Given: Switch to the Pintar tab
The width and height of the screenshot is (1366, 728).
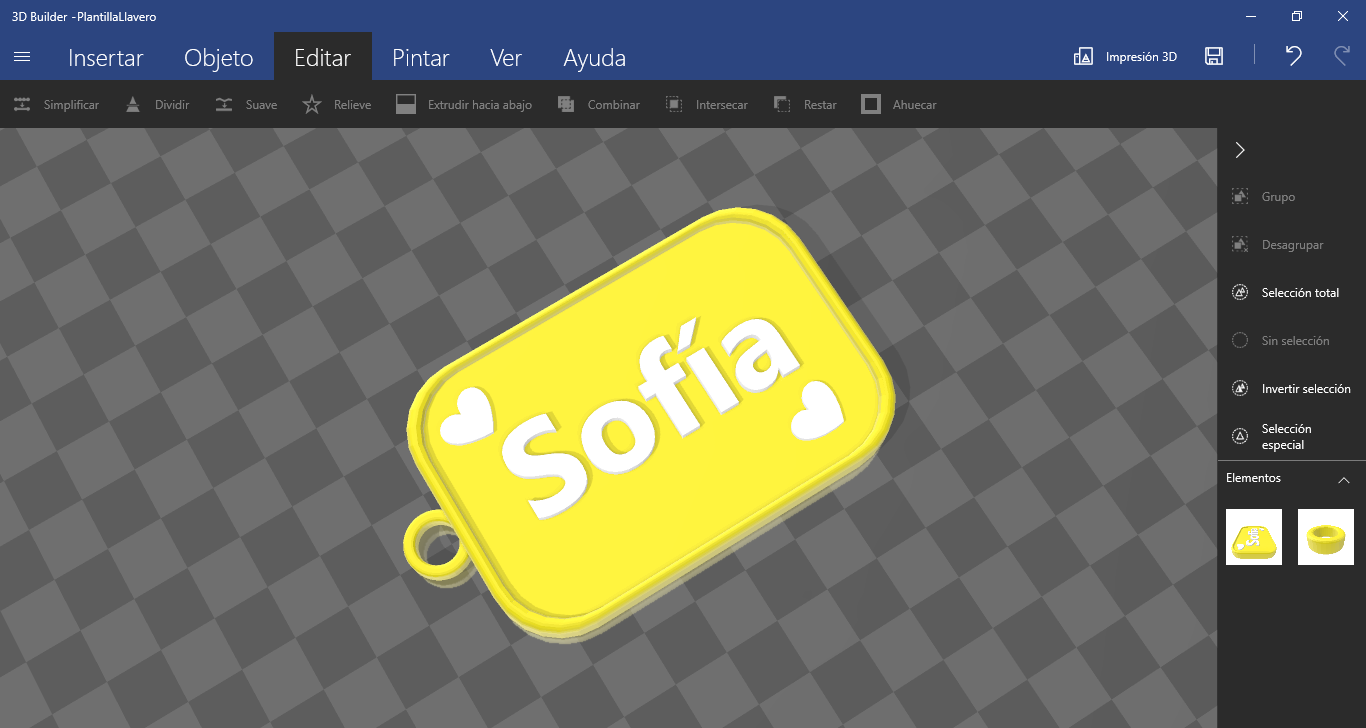Looking at the screenshot, I should (420, 57).
